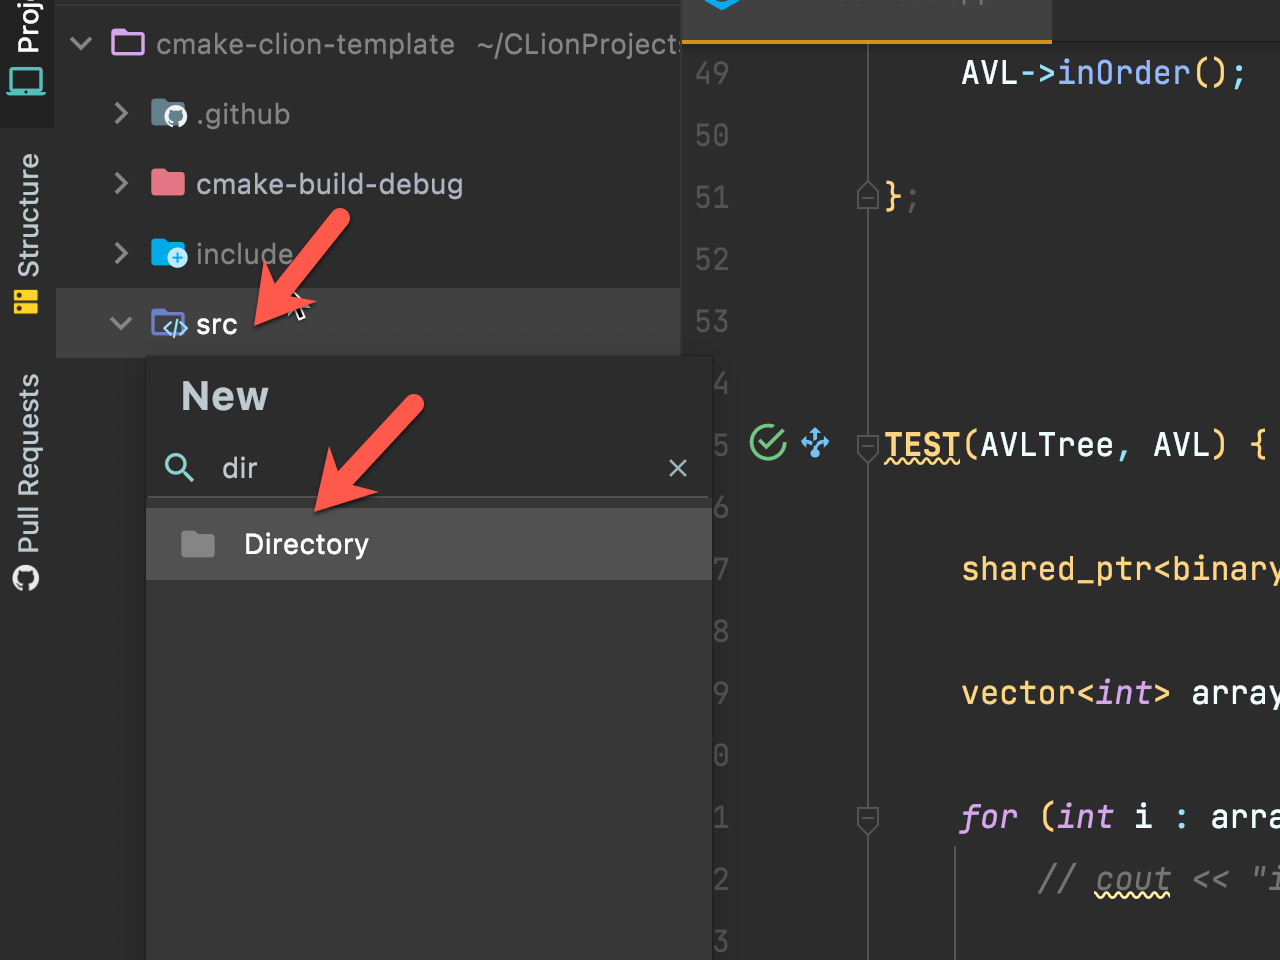Click vector<int> in the editor

1065,693
